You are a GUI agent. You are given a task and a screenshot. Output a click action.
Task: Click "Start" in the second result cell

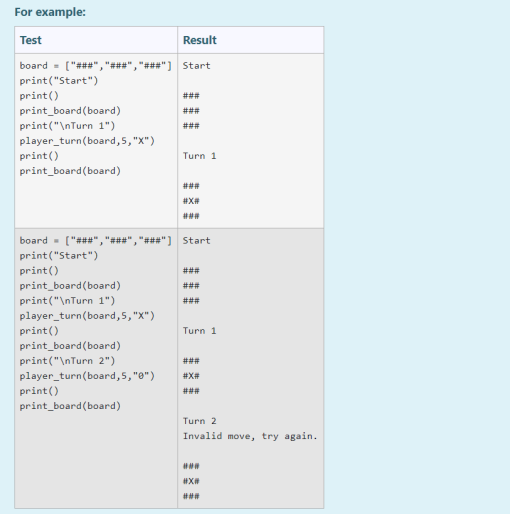click(196, 241)
